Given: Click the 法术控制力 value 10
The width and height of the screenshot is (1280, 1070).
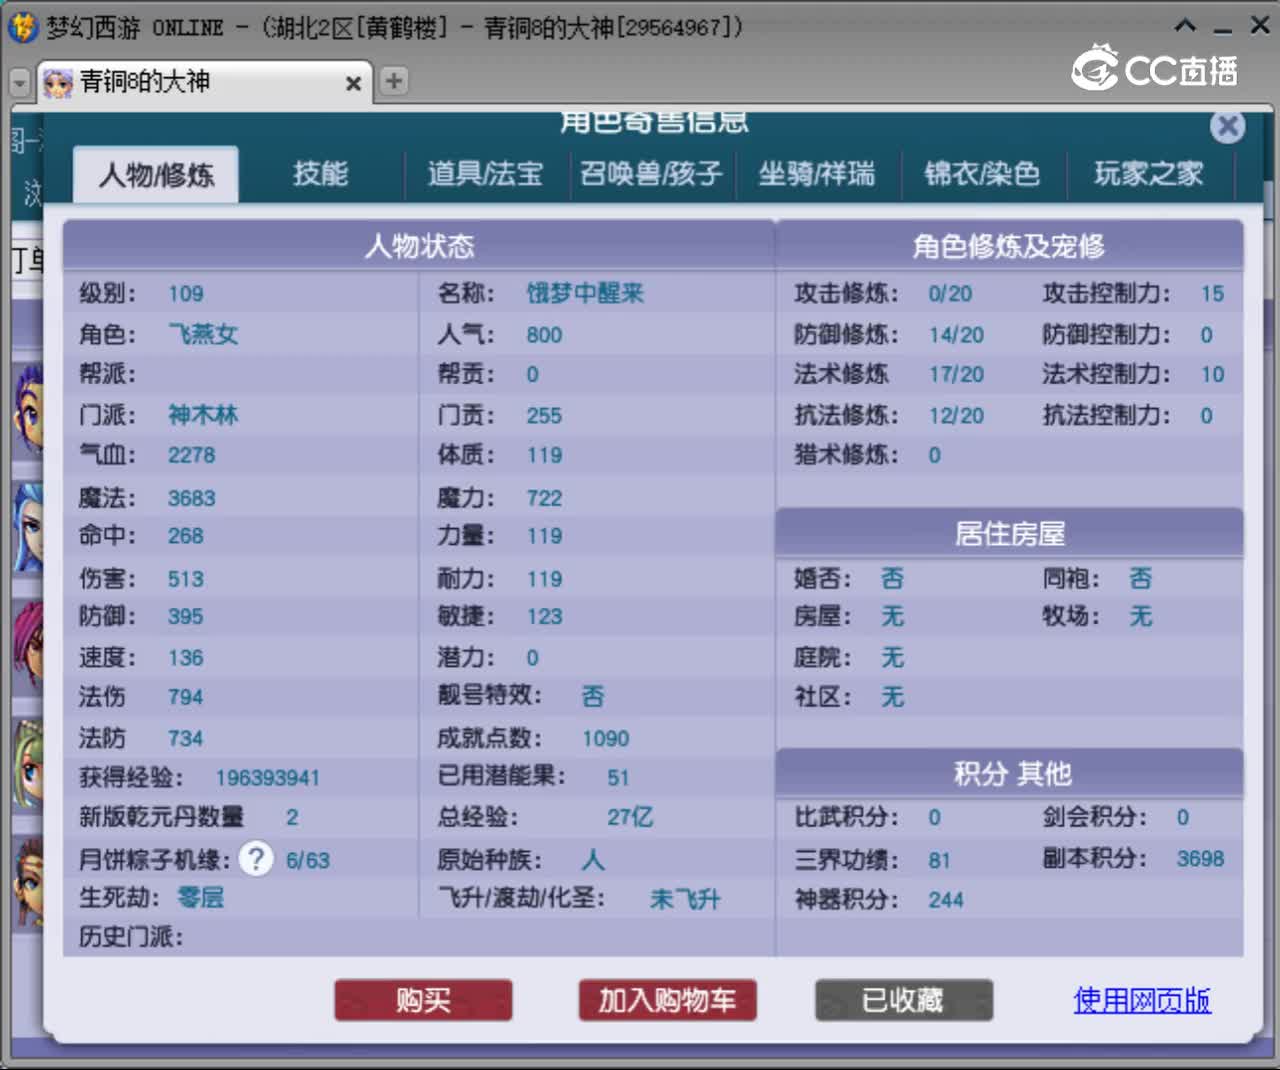Looking at the screenshot, I should click(x=1212, y=375).
